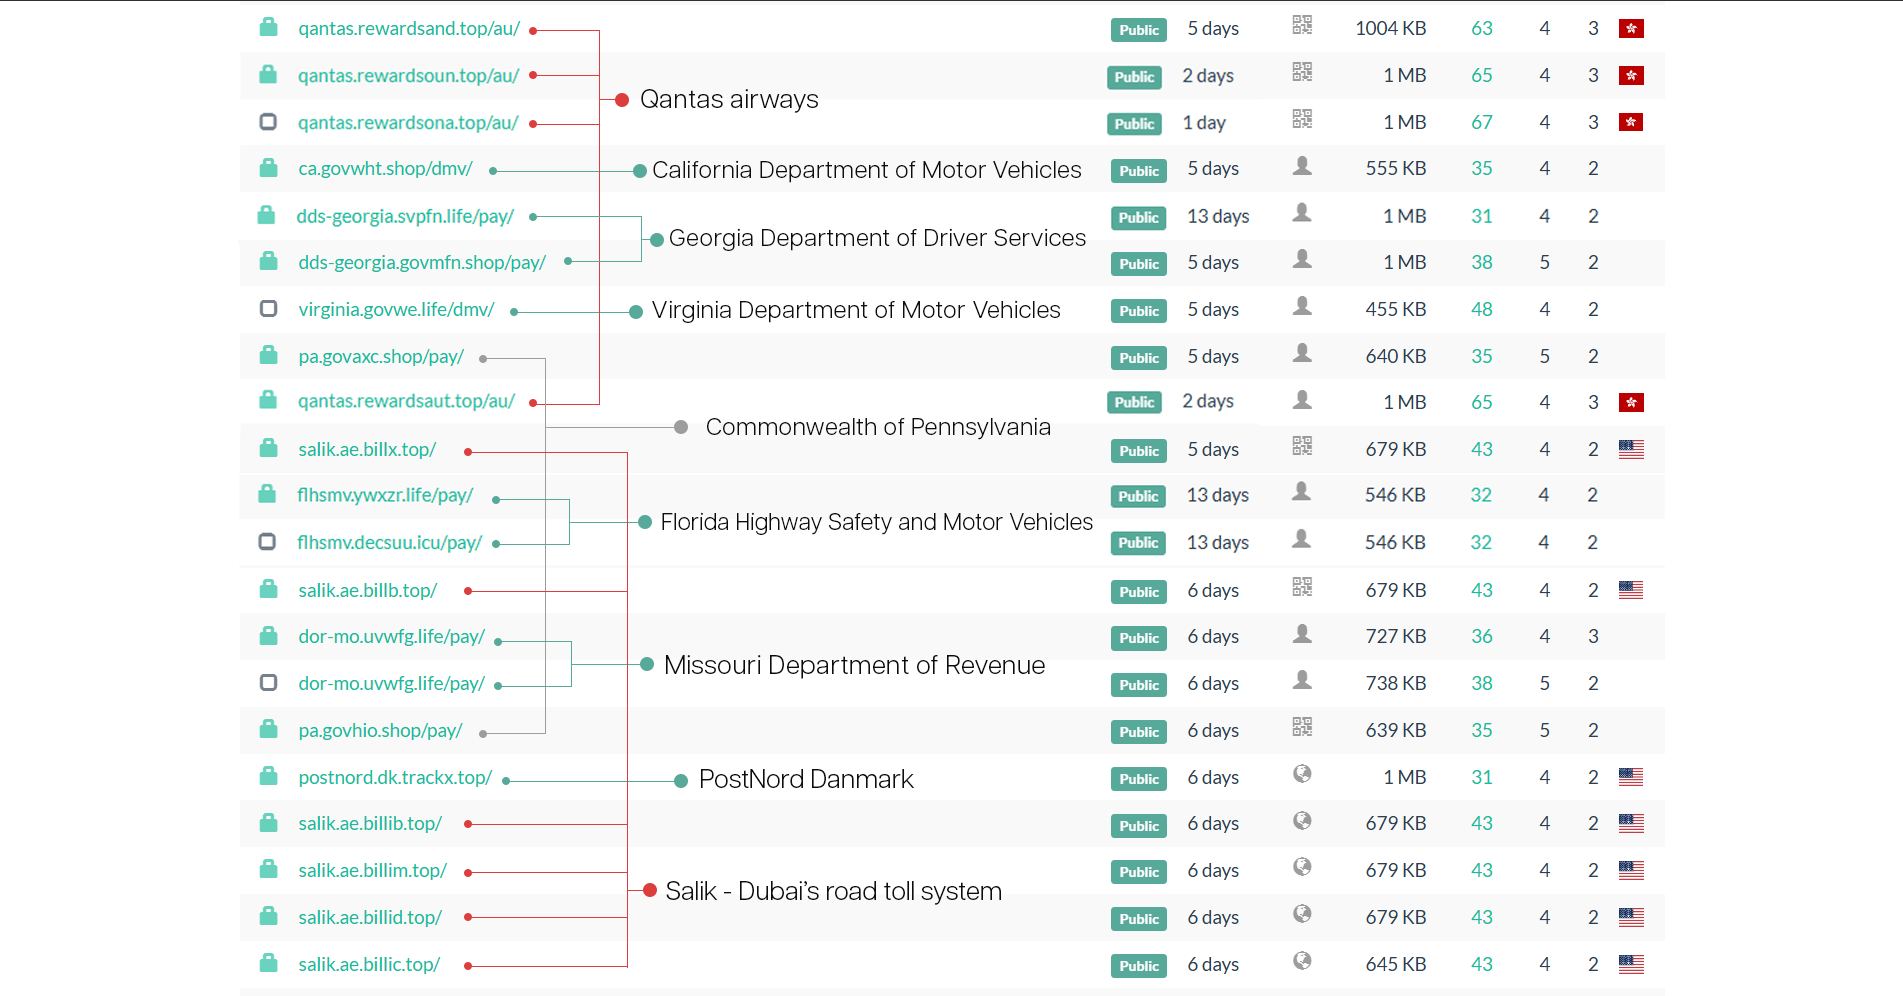Click the lock icon beside ca.govwht.shop/dmv/
The height and width of the screenshot is (996, 1903).
click(268, 167)
